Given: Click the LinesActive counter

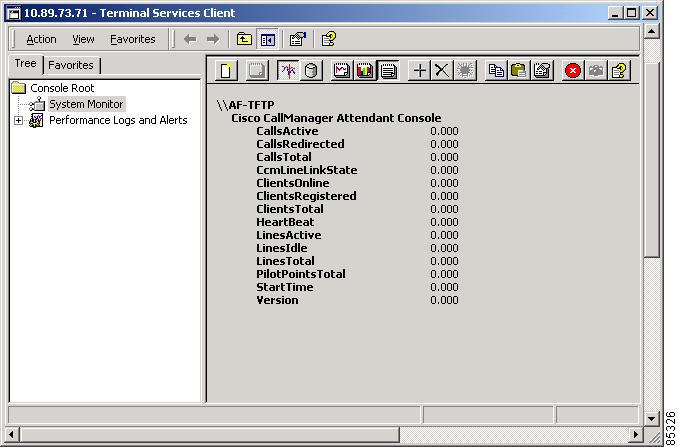Looking at the screenshot, I should tap(289, 235).
